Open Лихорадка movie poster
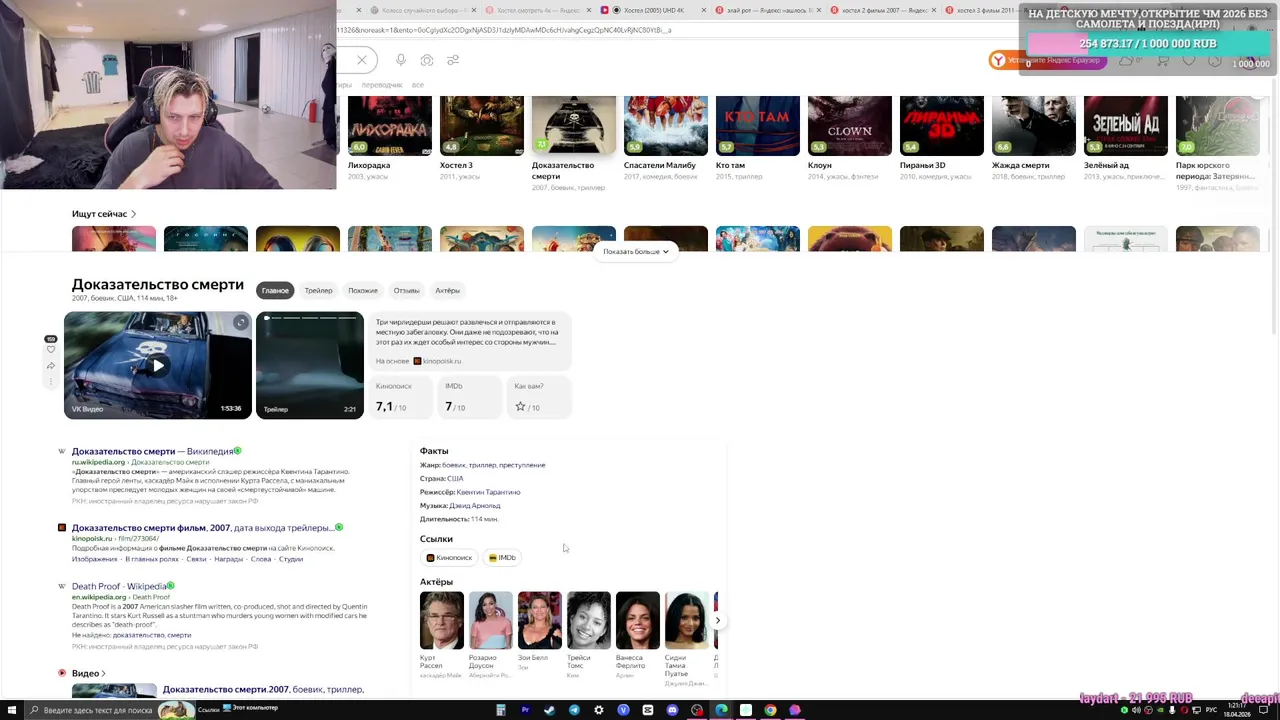This screenshot has width=1280, height=720. [390, 126]
